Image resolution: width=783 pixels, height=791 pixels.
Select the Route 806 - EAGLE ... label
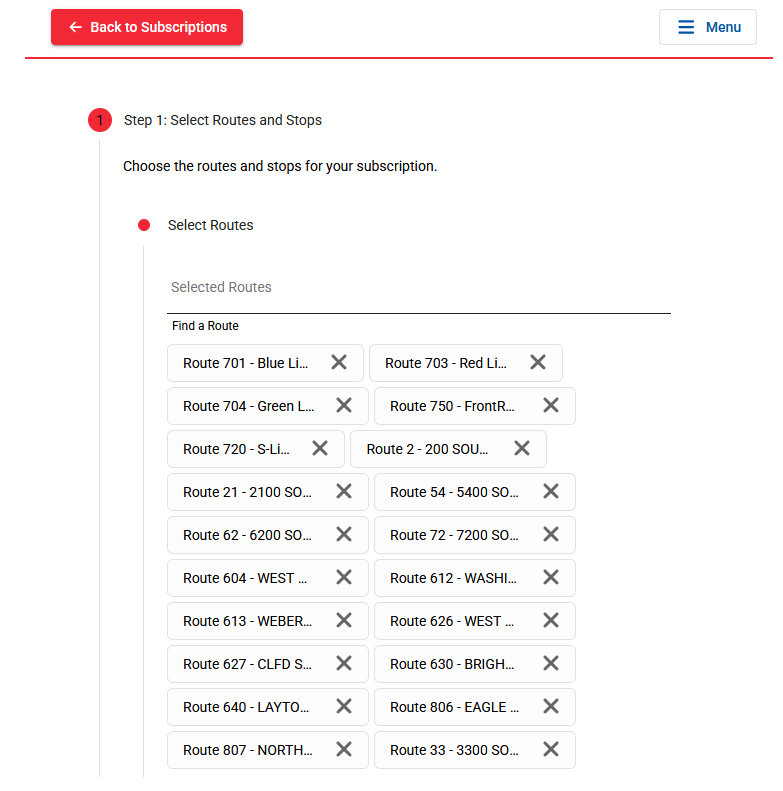(x=455, y=707)
